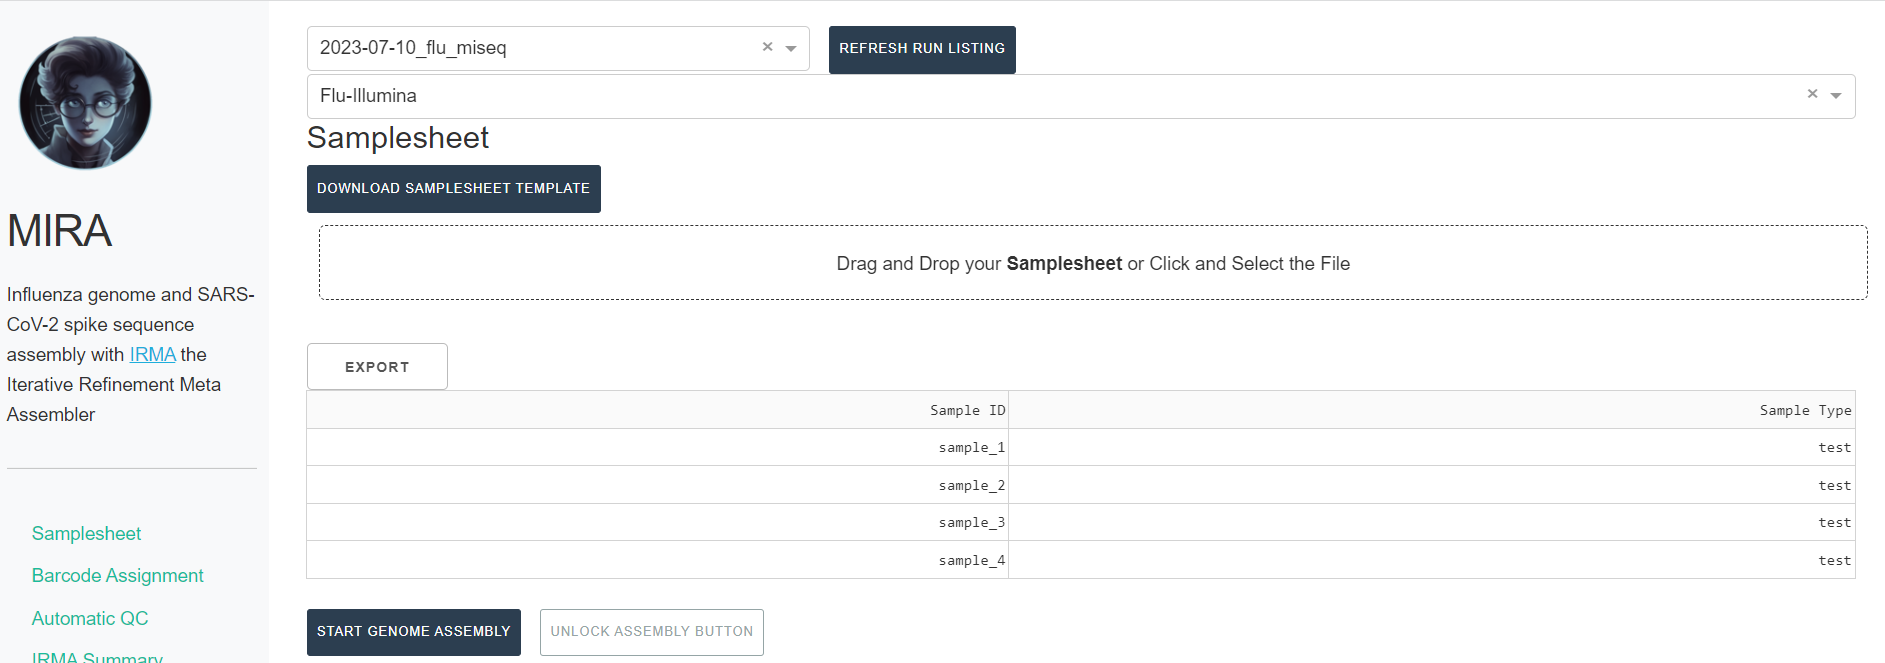
Task: Start the genome assembly
Action: 413,632
